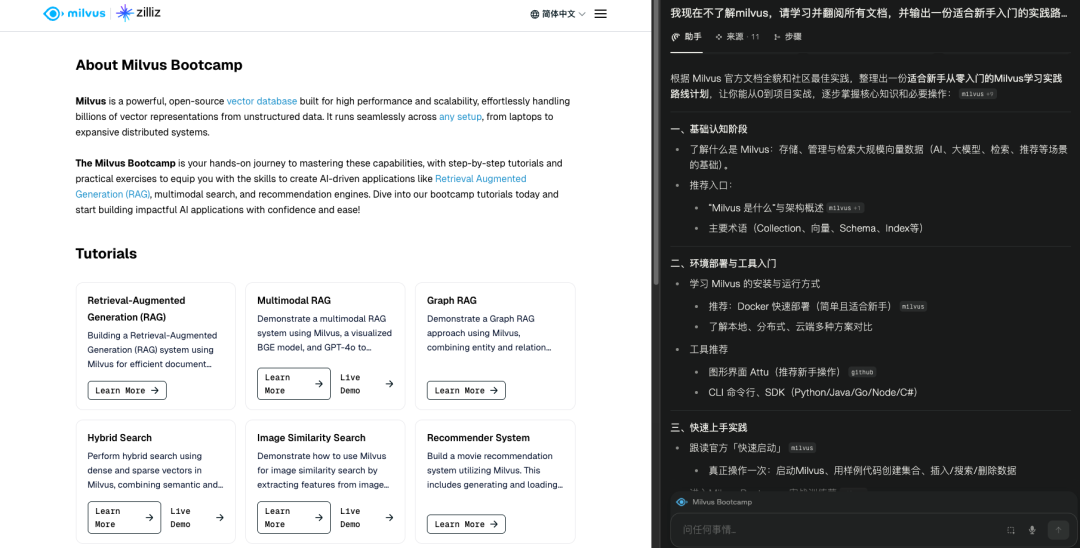Click the milvus +1 citation chip
This screenshot has width=1080, height=548.
[x=845, y=208]
